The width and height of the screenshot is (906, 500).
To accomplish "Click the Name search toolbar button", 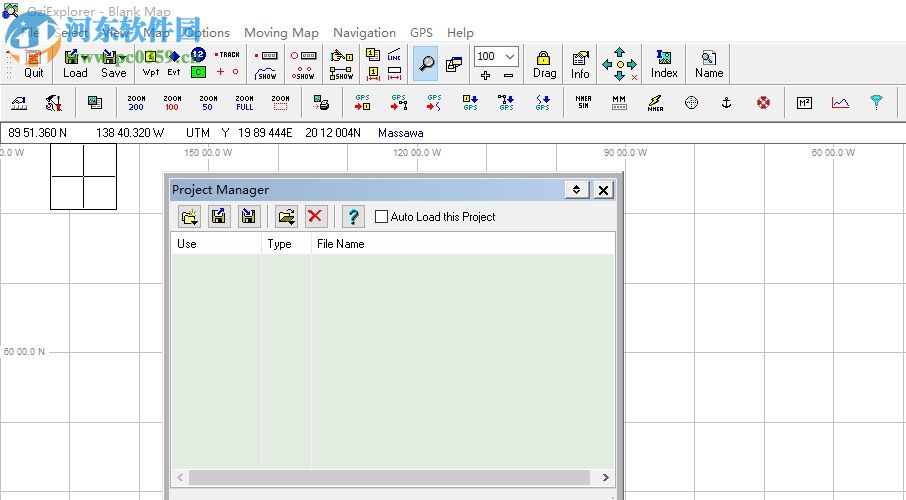I will [709, 64].
